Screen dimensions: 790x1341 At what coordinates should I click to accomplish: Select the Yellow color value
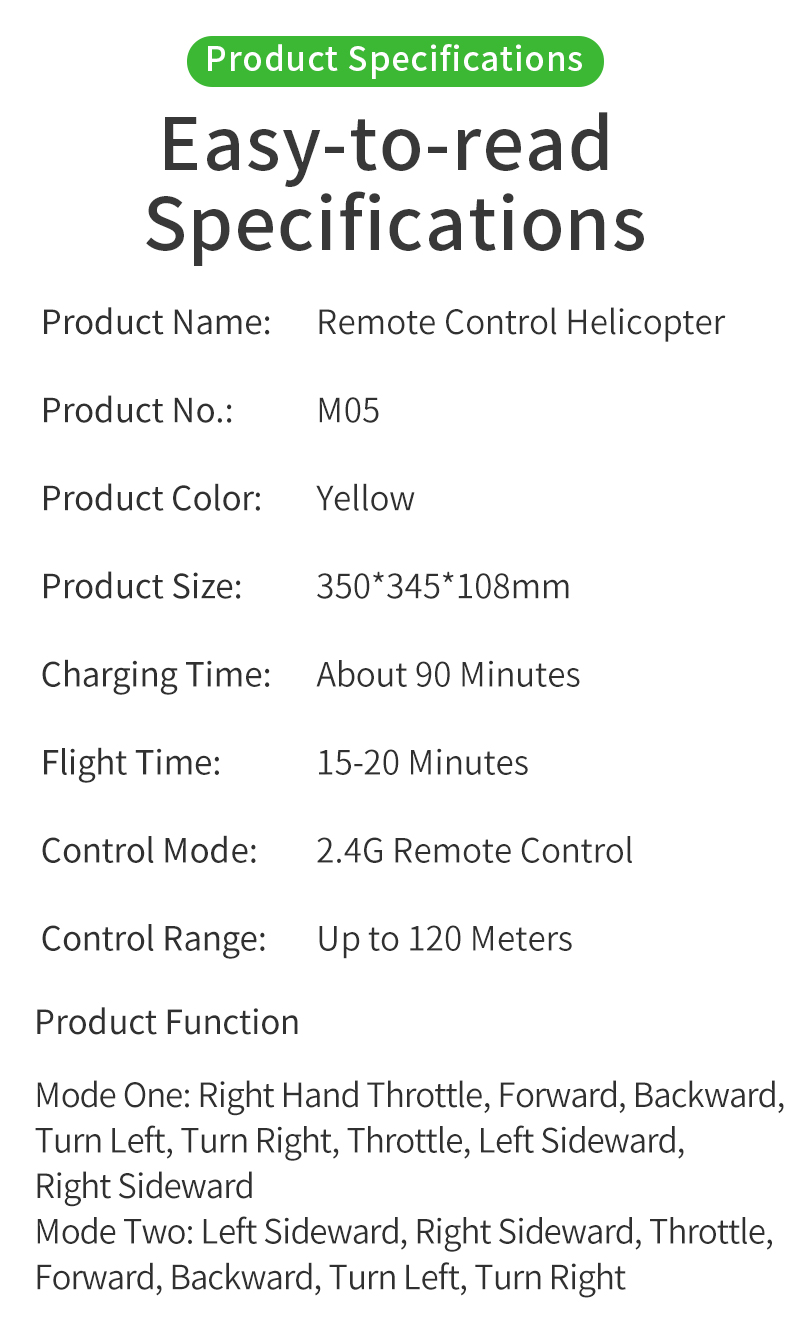(x=365, y=499)
